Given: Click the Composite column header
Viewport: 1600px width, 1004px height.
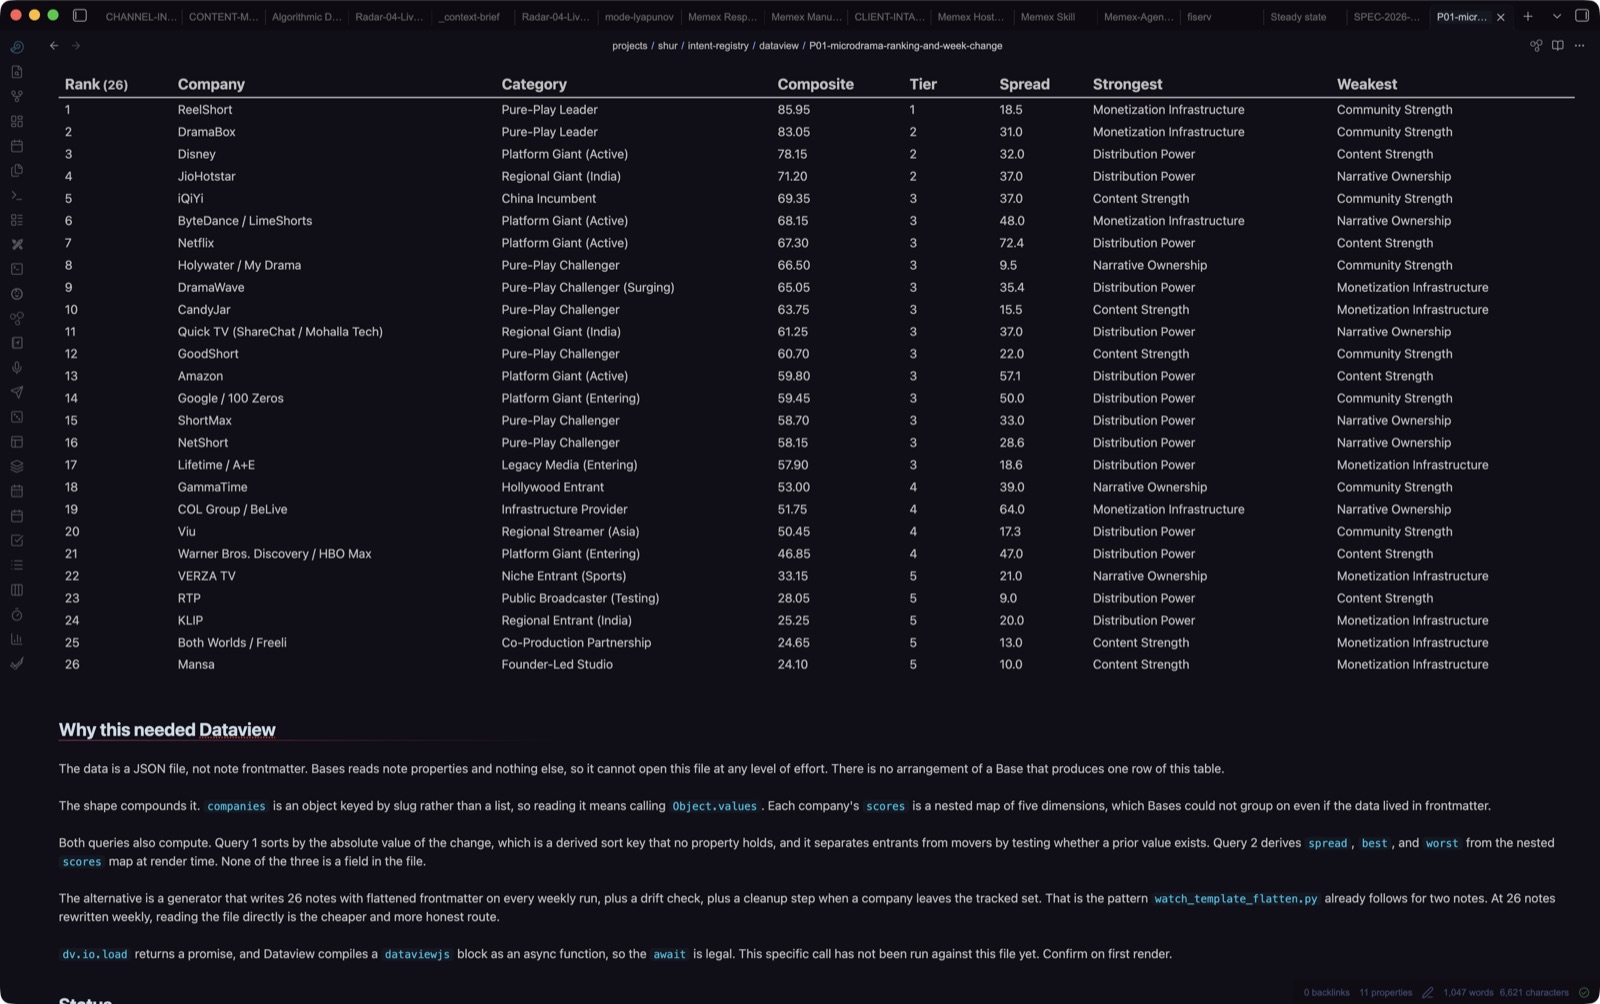Looking at the screenshot, I should (815, 84).
